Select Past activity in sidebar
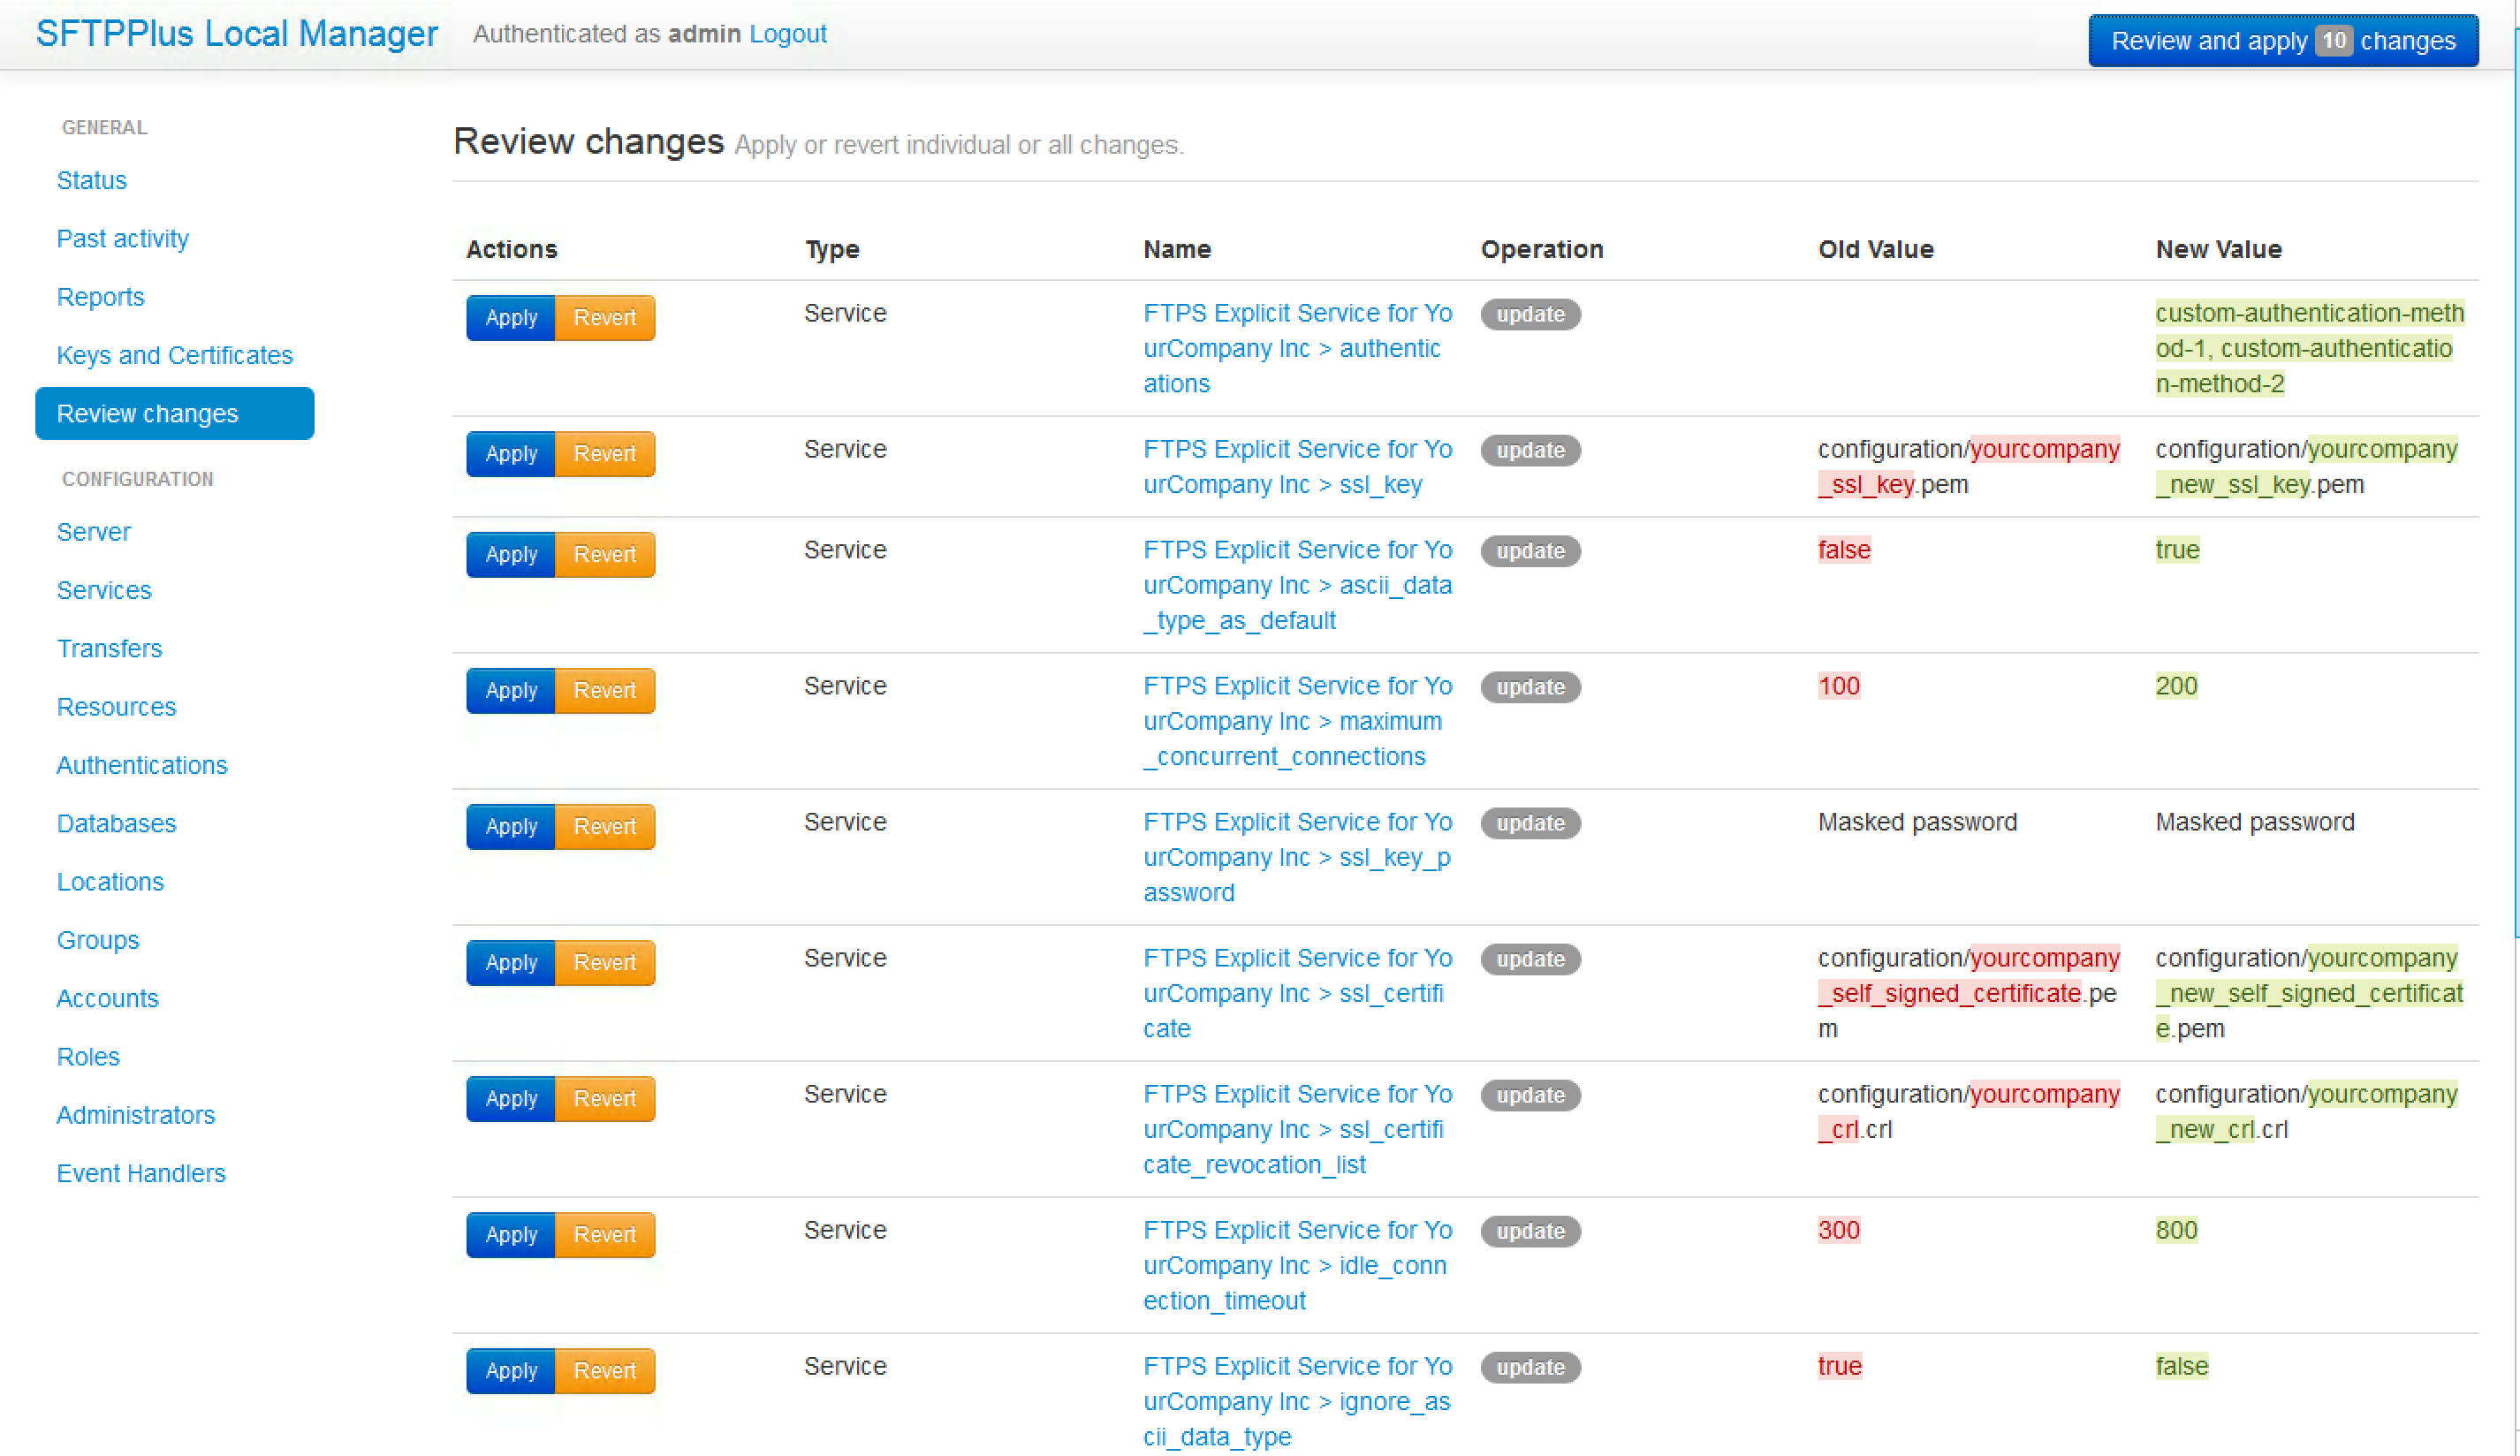The width and height of the screenshot is (2520, 1456). click(122, 239)
